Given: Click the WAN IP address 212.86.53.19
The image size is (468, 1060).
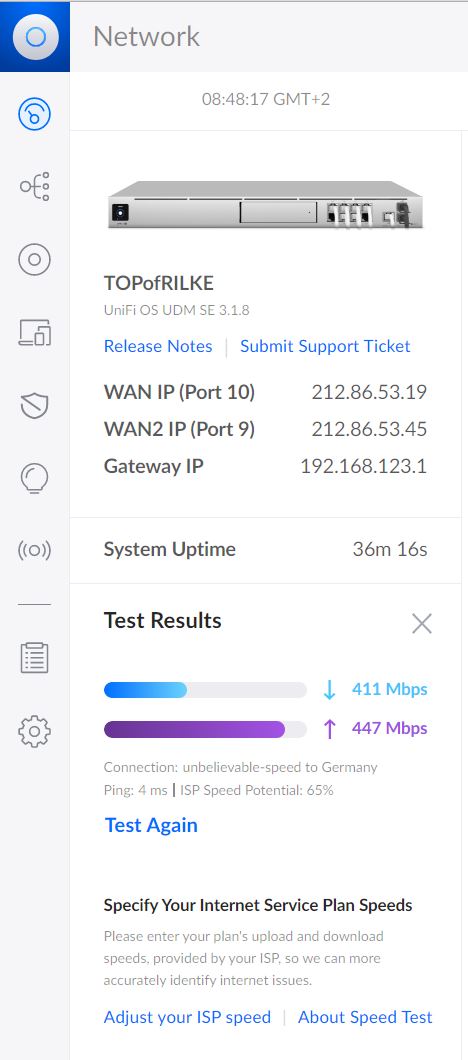Looking at the screenshot, I should click(x=369, y=392).
